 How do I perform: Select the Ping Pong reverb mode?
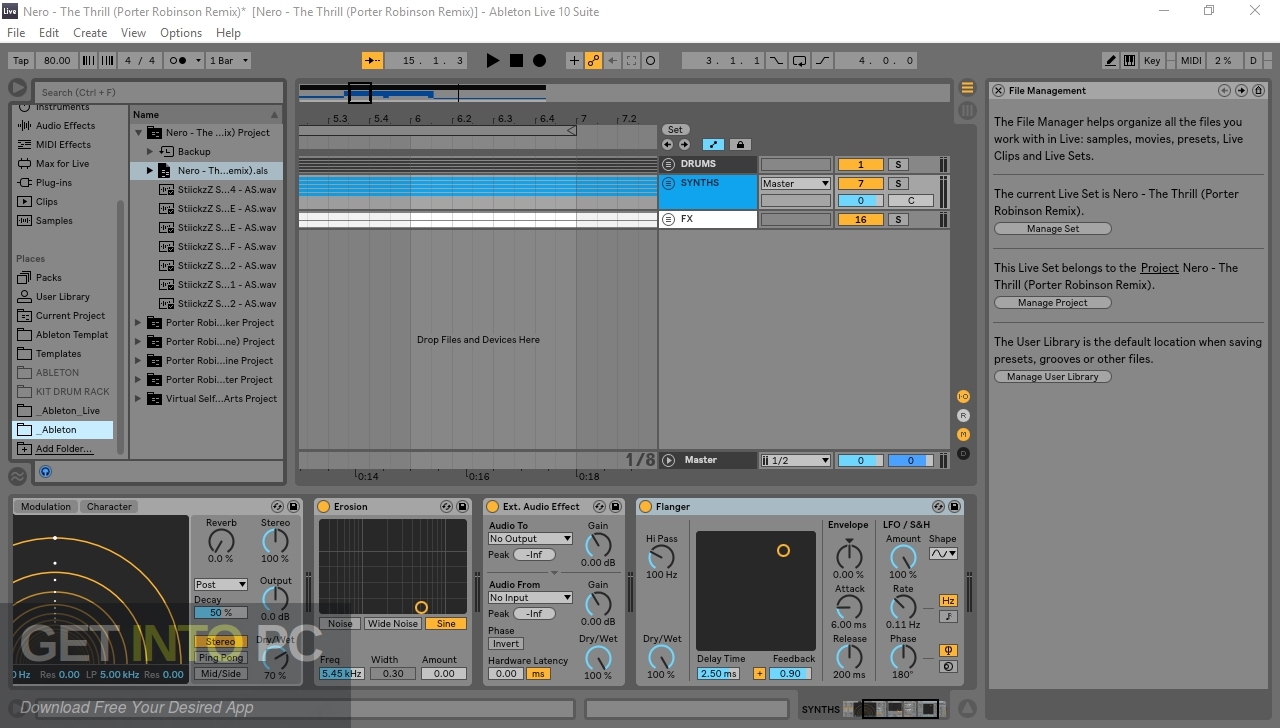pyautogui.click(x=221, y=658)
